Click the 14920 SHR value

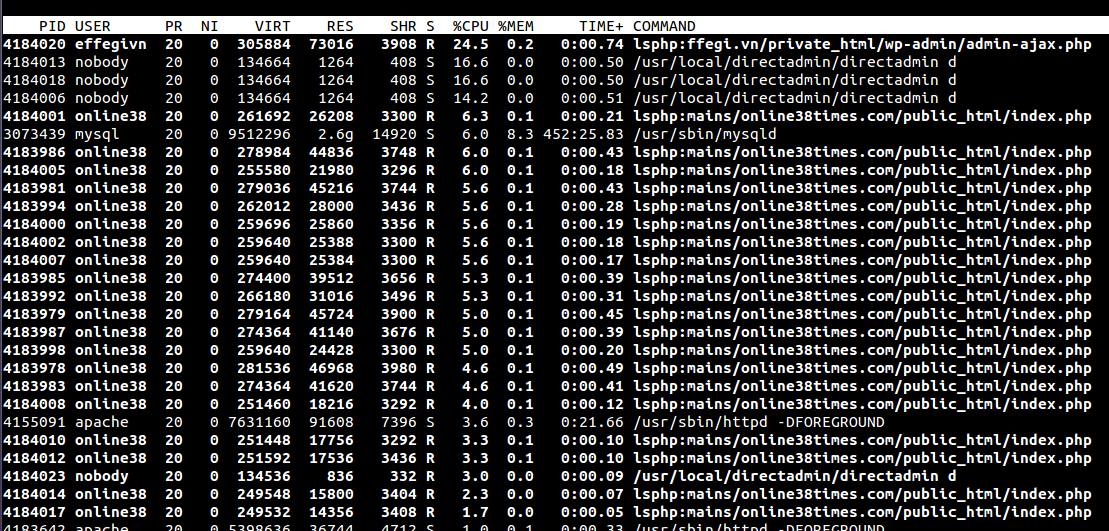click(394, 134)
